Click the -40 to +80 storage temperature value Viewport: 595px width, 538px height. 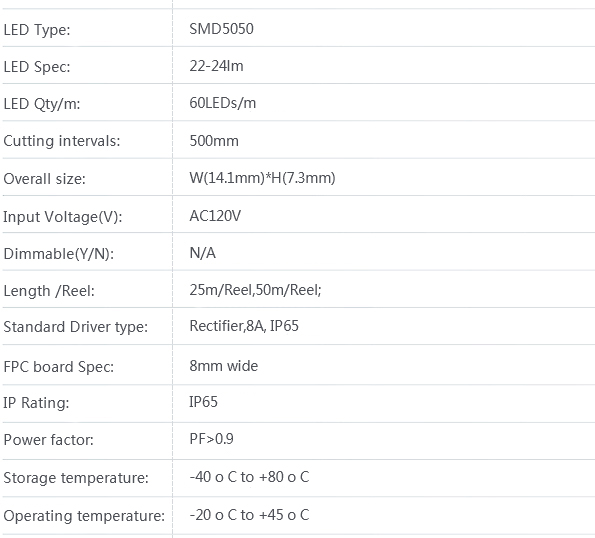pyautogui.click(x=249, y=477)
